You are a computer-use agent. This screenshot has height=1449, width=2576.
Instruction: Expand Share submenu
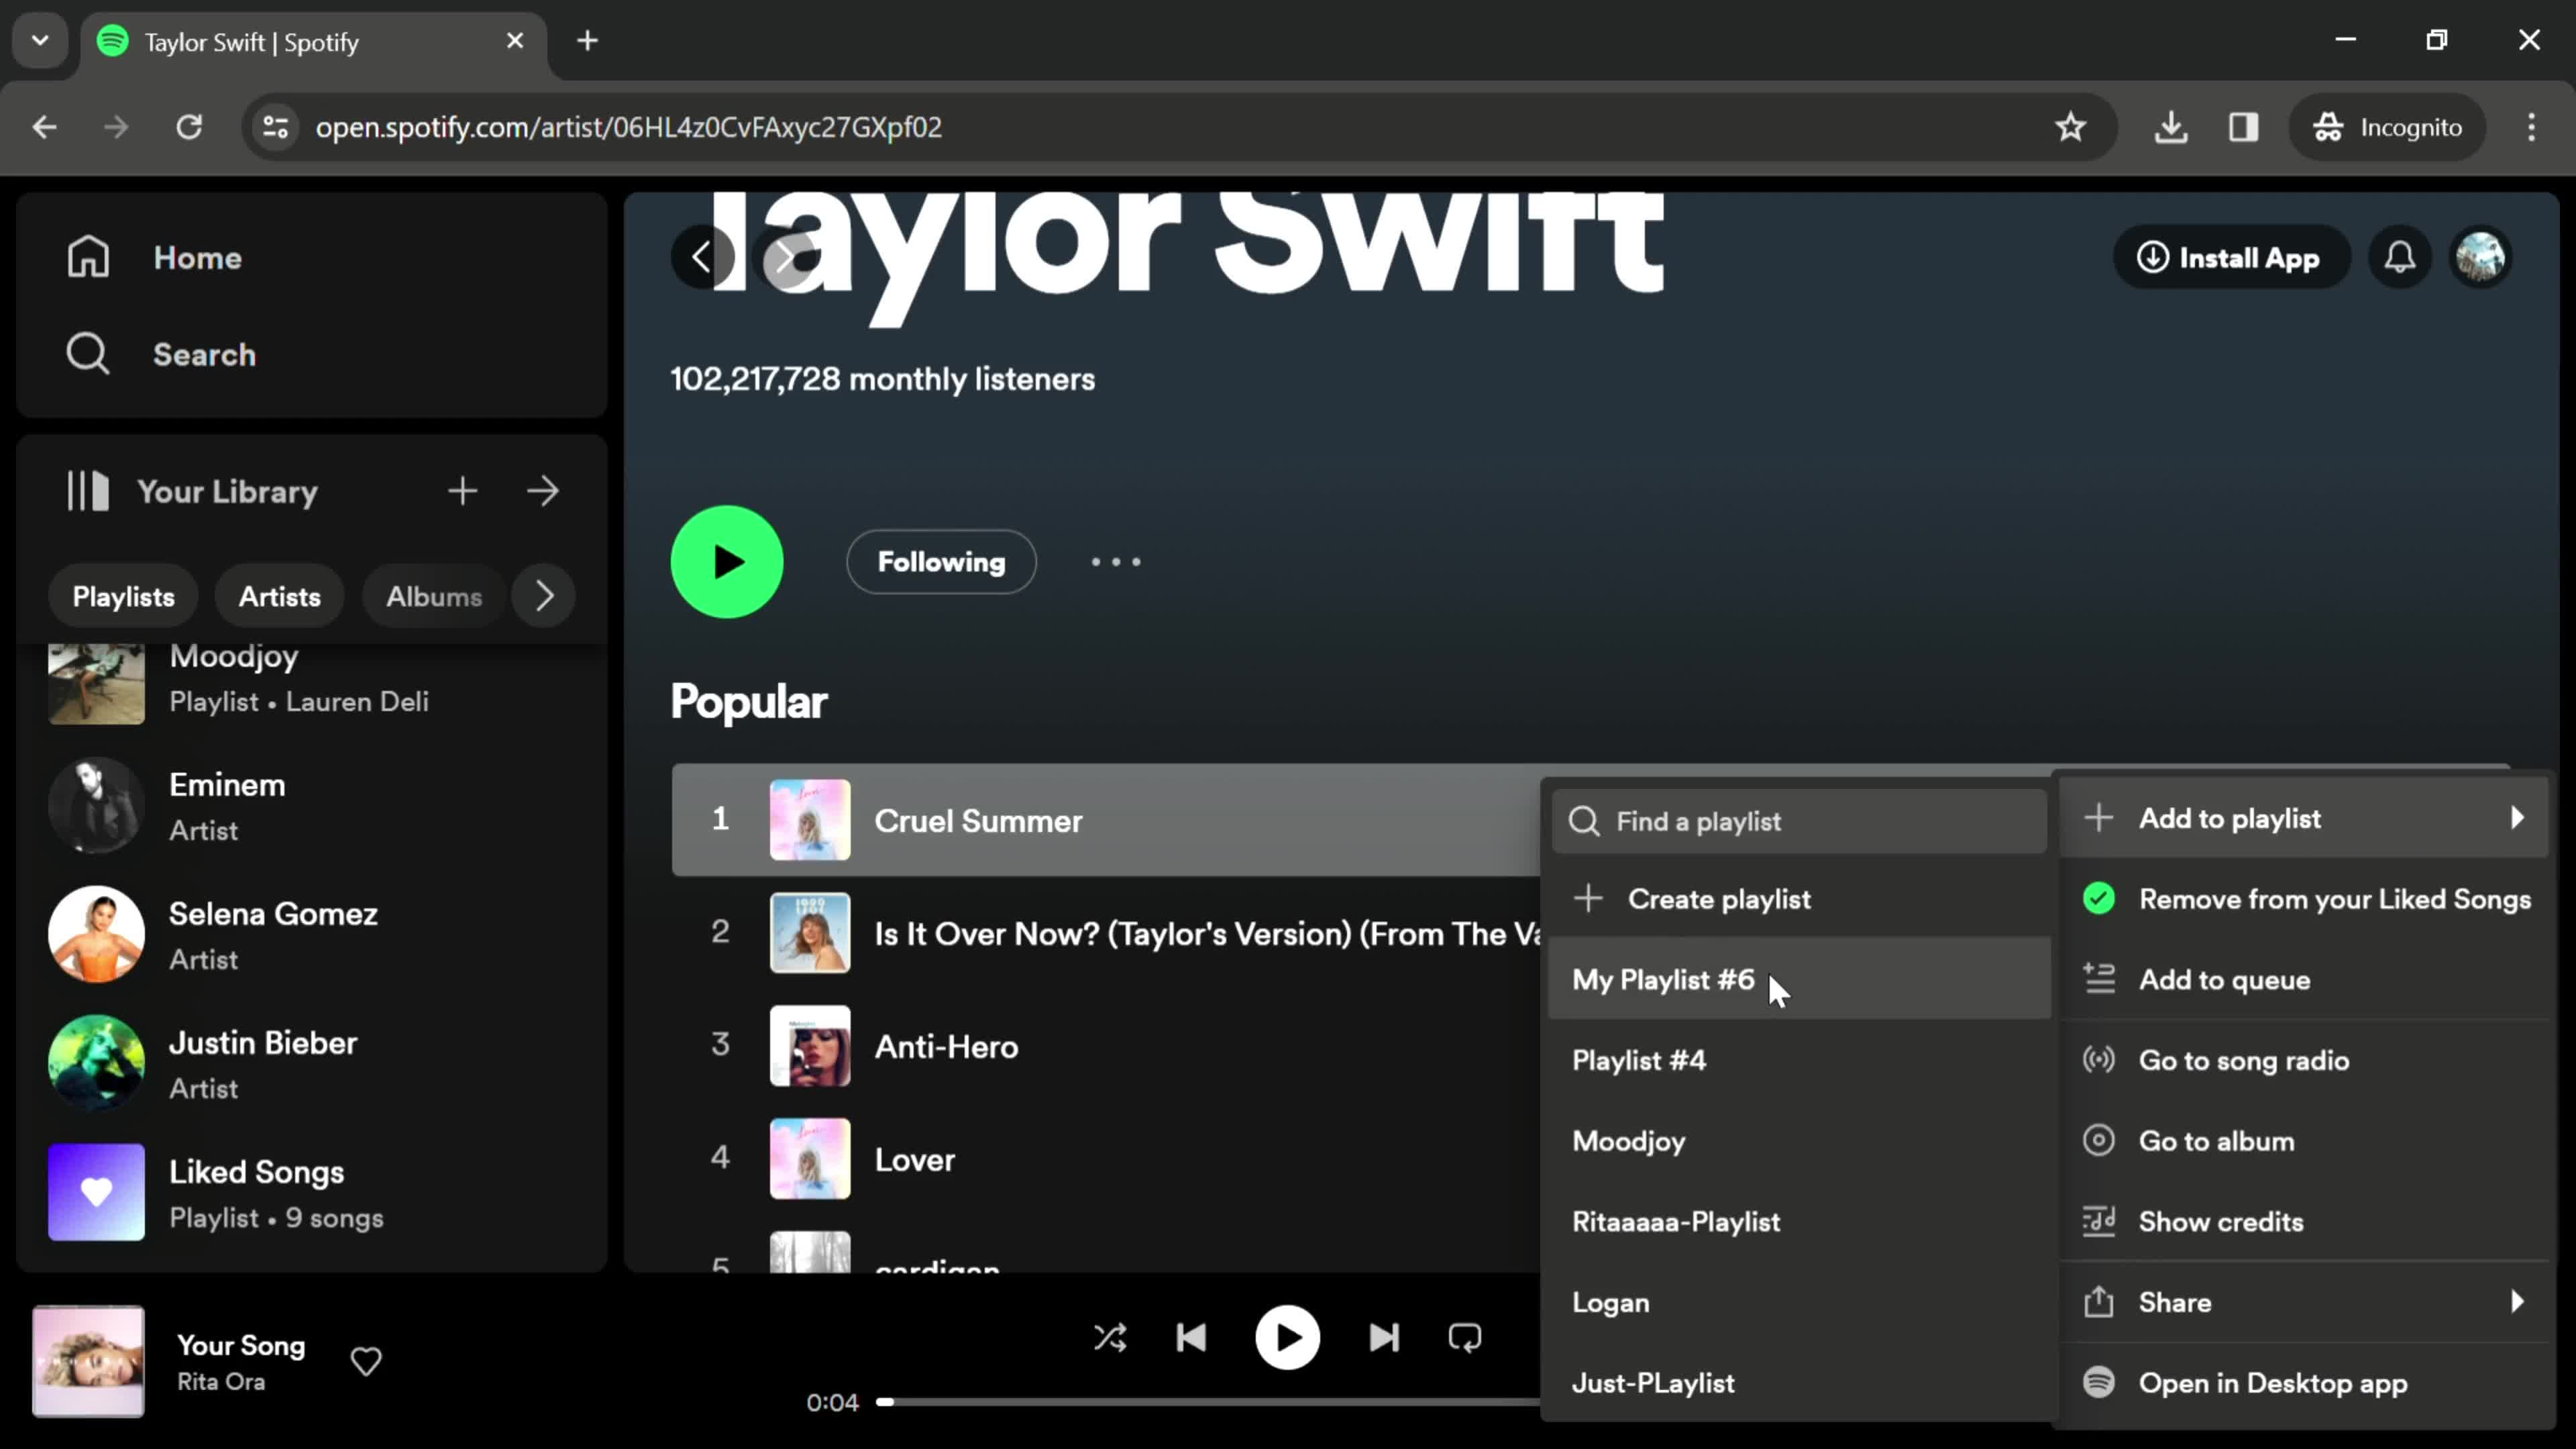point(2304,1302)
